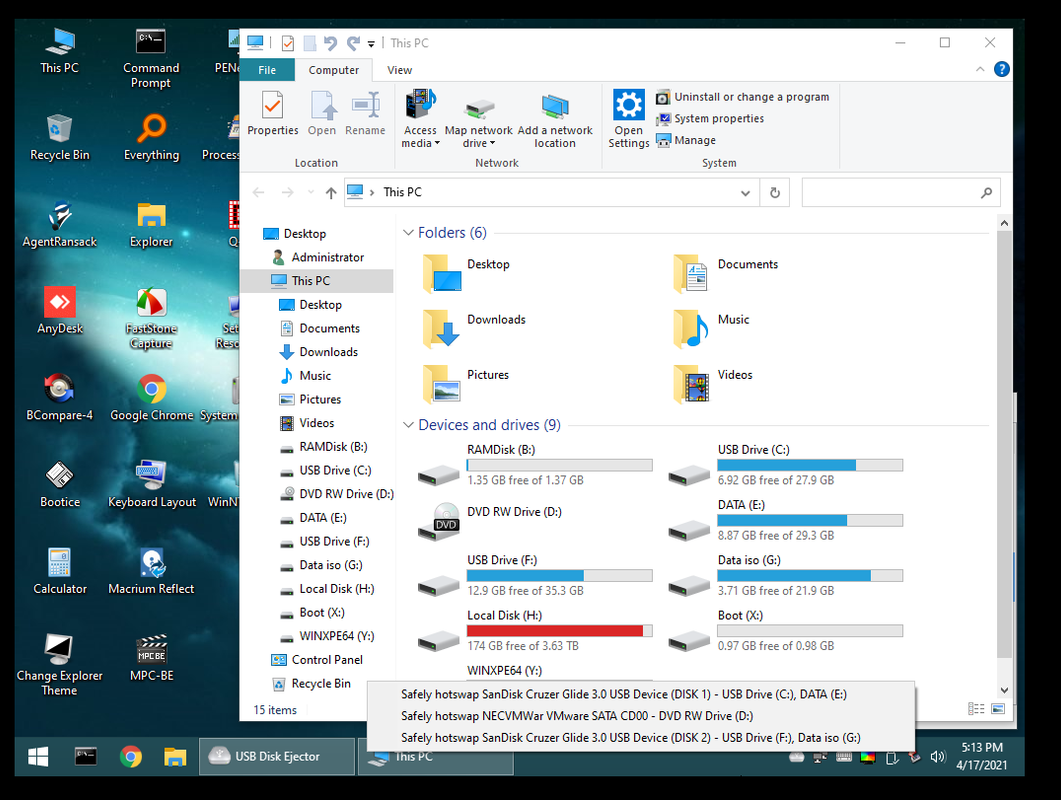1061x800 pixels.
Task: Open System properties from ribbon
Action: click(x=710, y=118)
